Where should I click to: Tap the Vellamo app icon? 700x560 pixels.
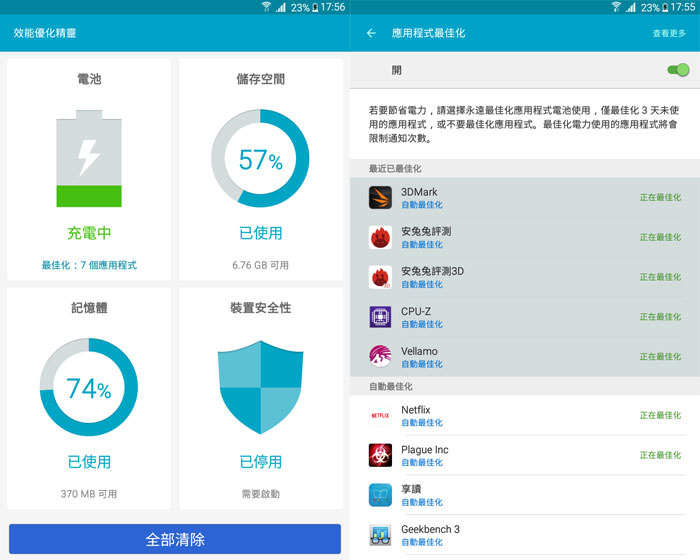380,356
